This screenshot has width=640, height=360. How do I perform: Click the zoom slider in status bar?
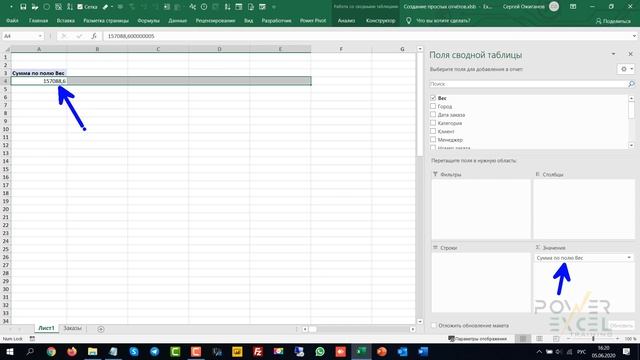click(x=593, y=339)
